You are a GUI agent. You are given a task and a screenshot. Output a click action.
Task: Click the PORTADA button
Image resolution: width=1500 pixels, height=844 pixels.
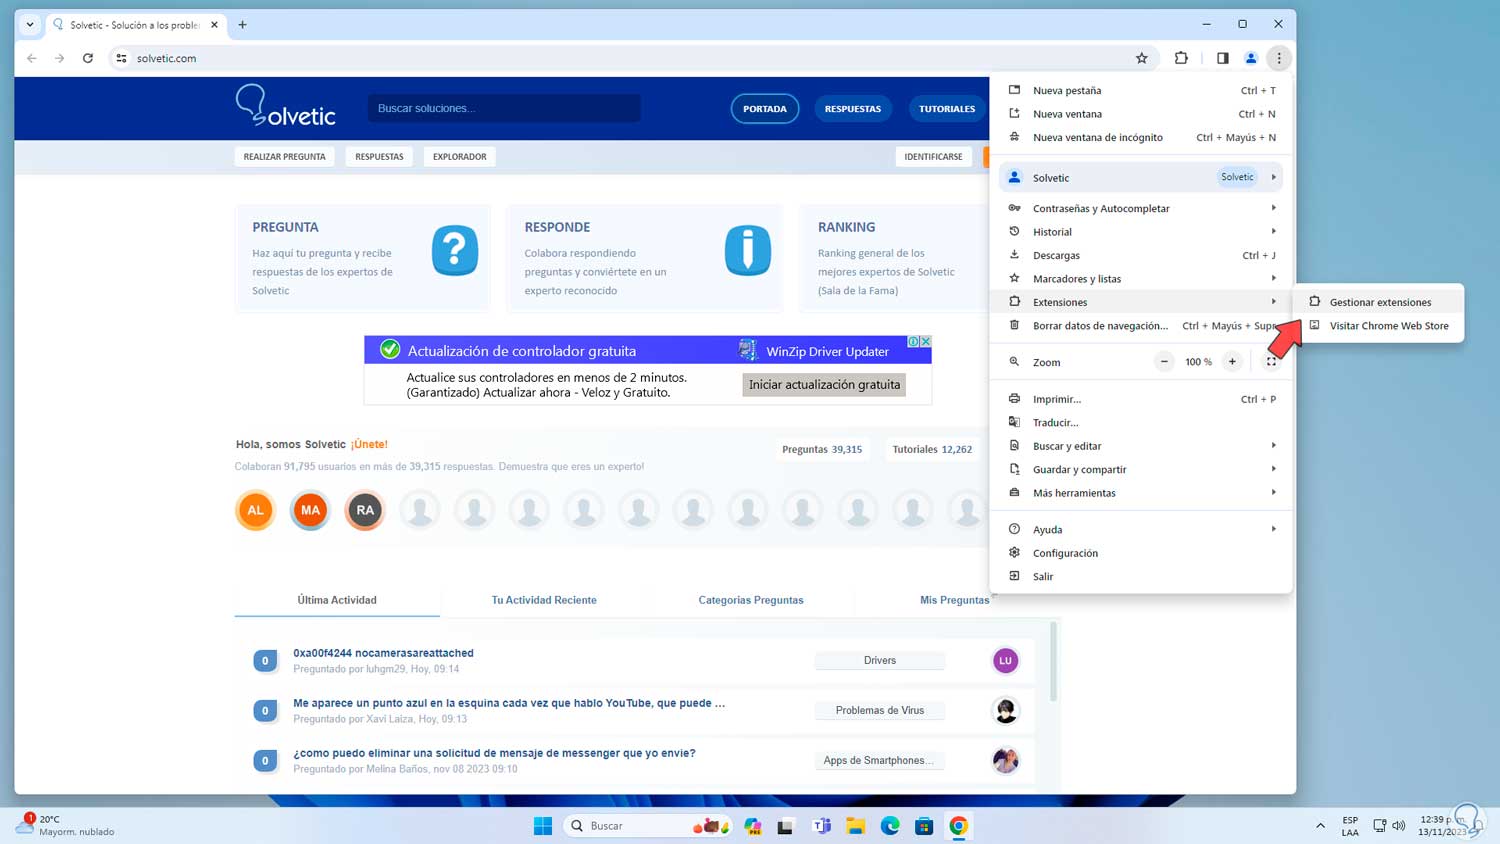(765, 108)
